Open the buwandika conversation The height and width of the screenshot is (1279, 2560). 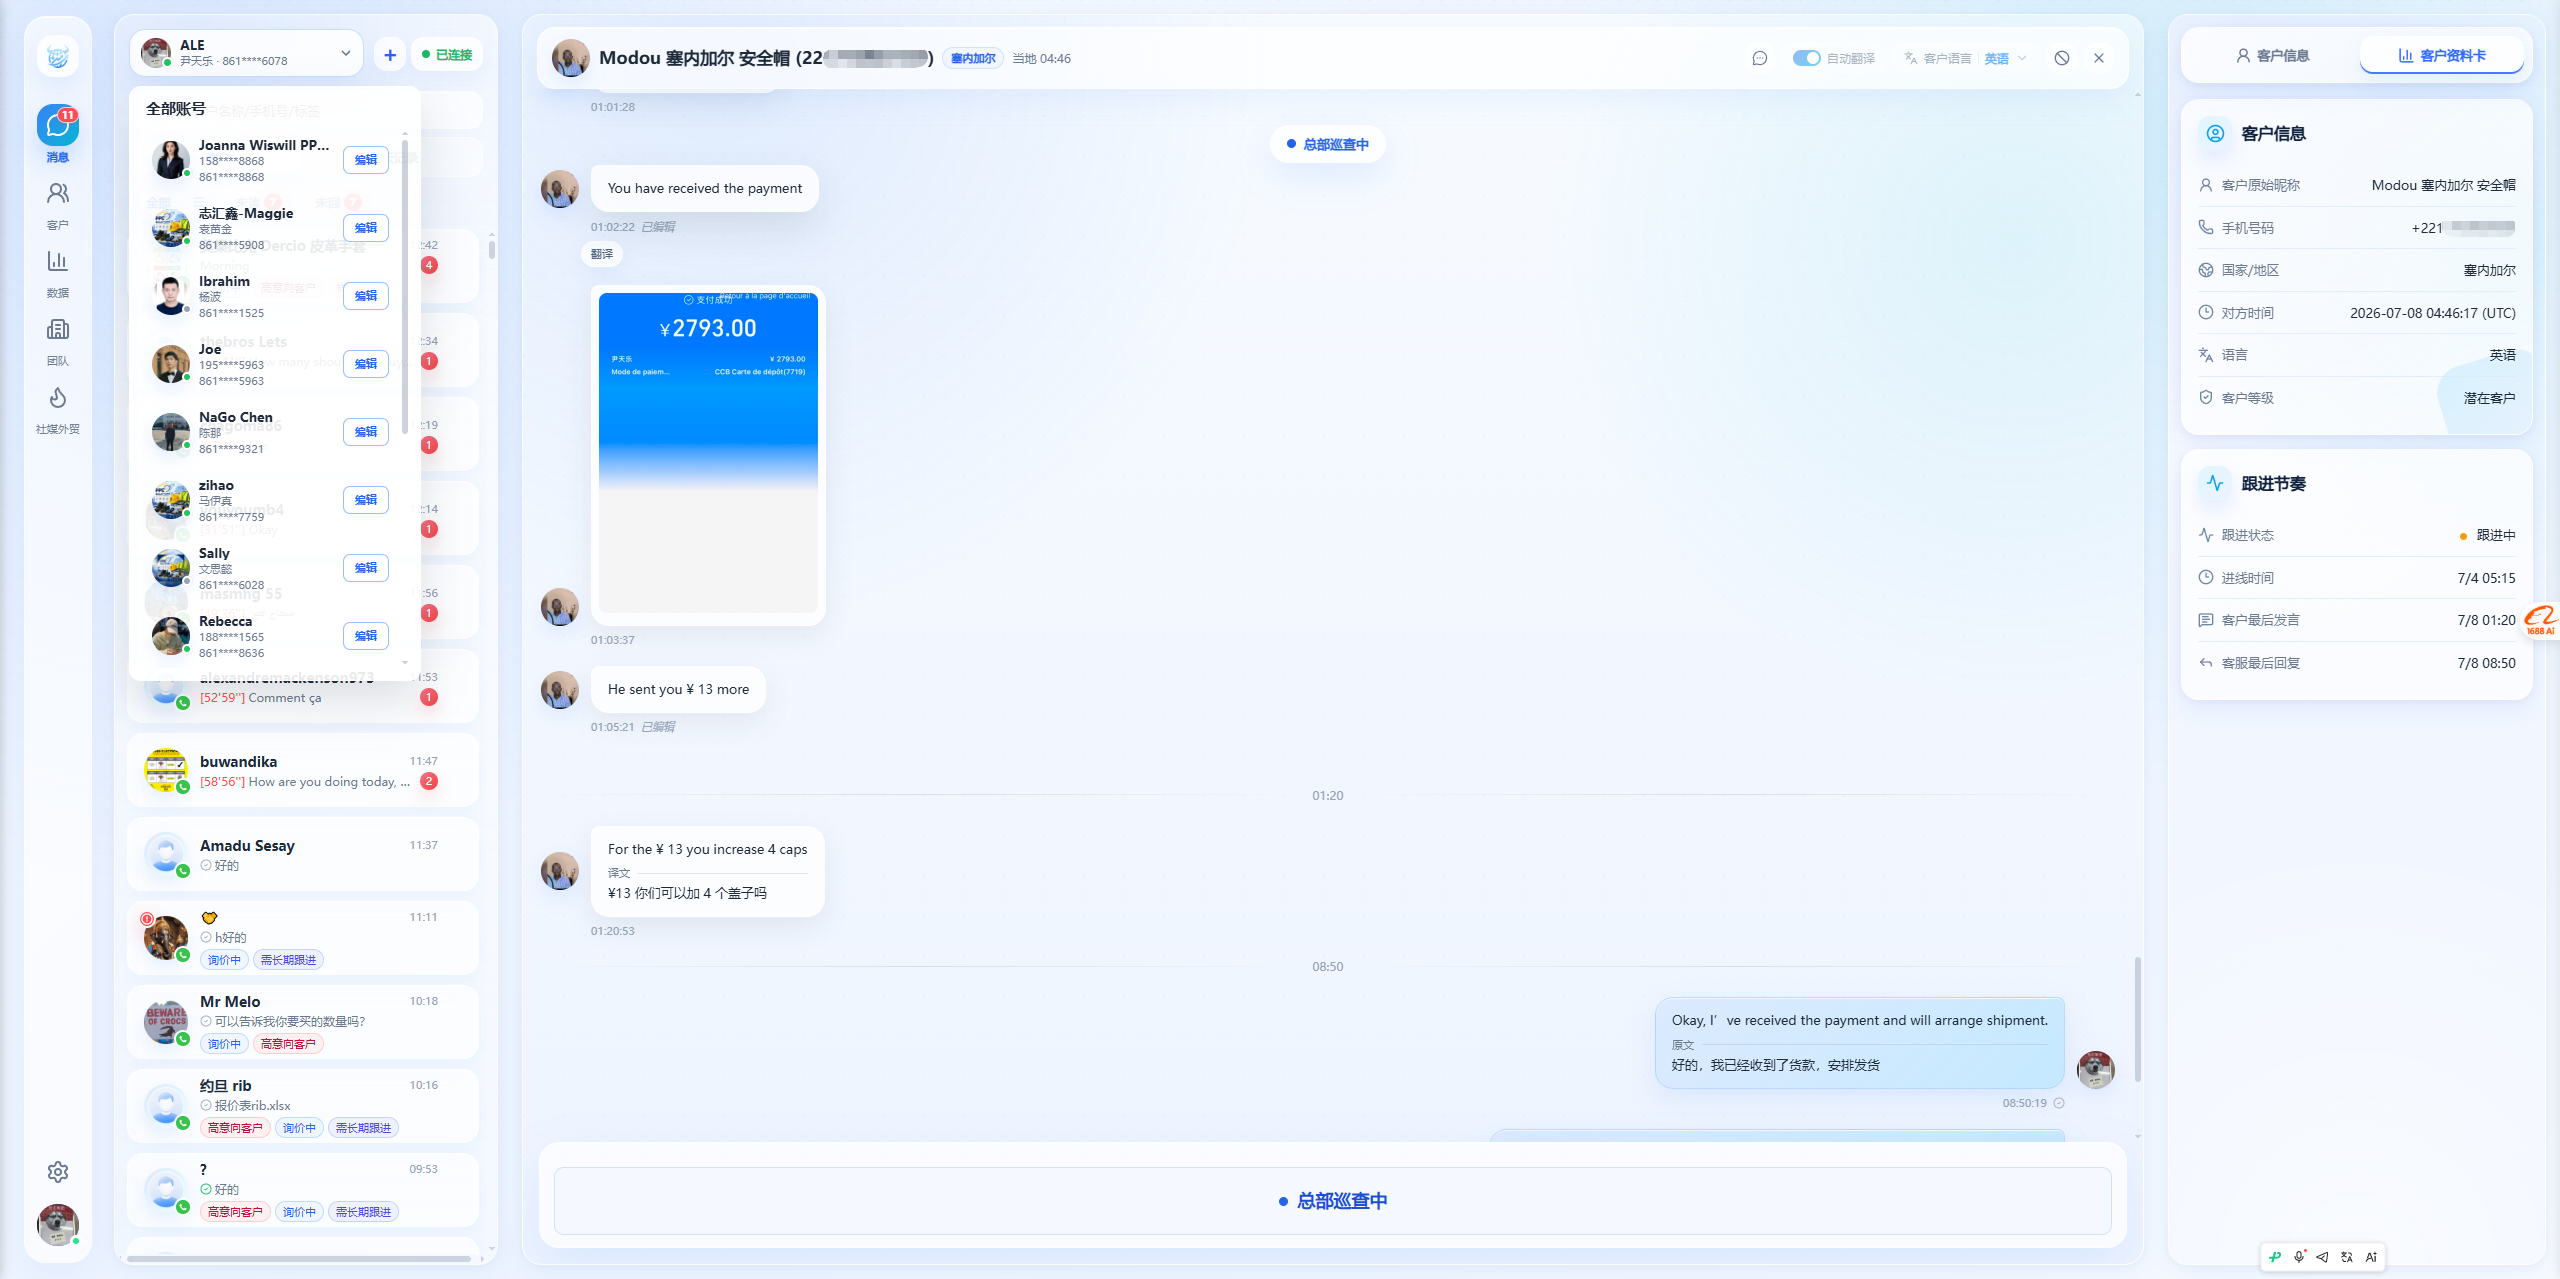pyautogui.click(x=303, y=771)
